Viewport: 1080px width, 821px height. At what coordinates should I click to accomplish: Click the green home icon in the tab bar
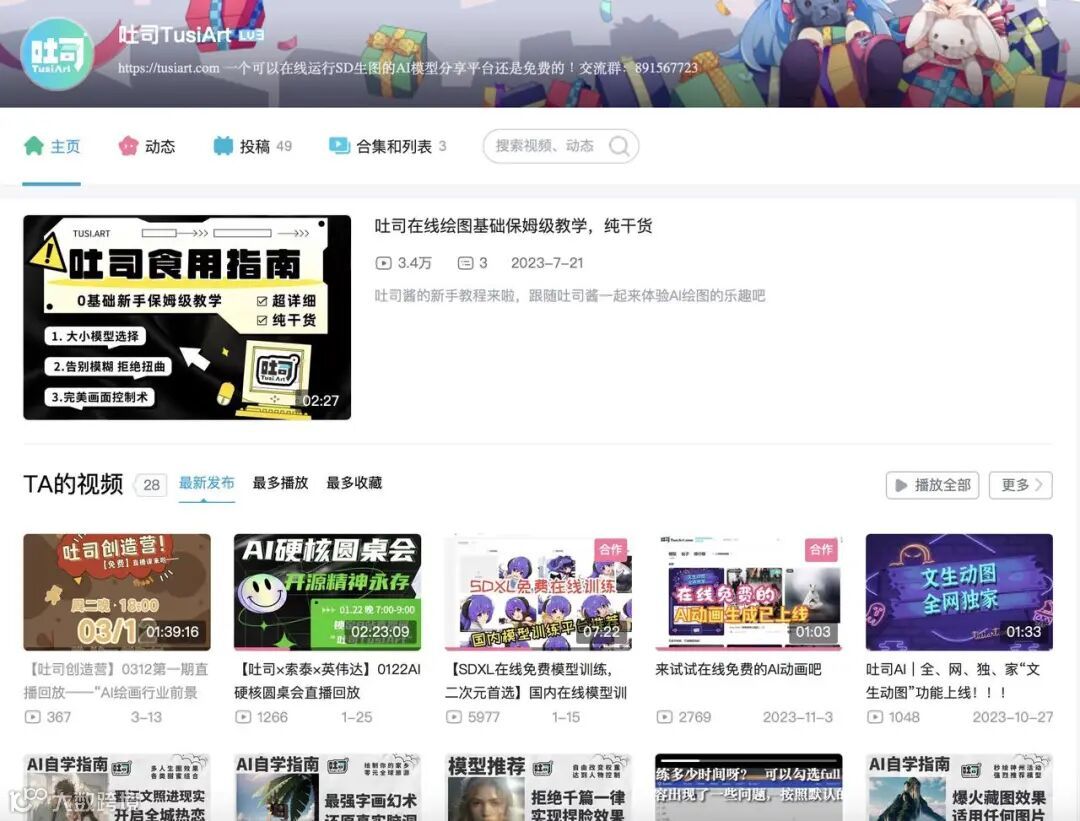tap(34, 146)
